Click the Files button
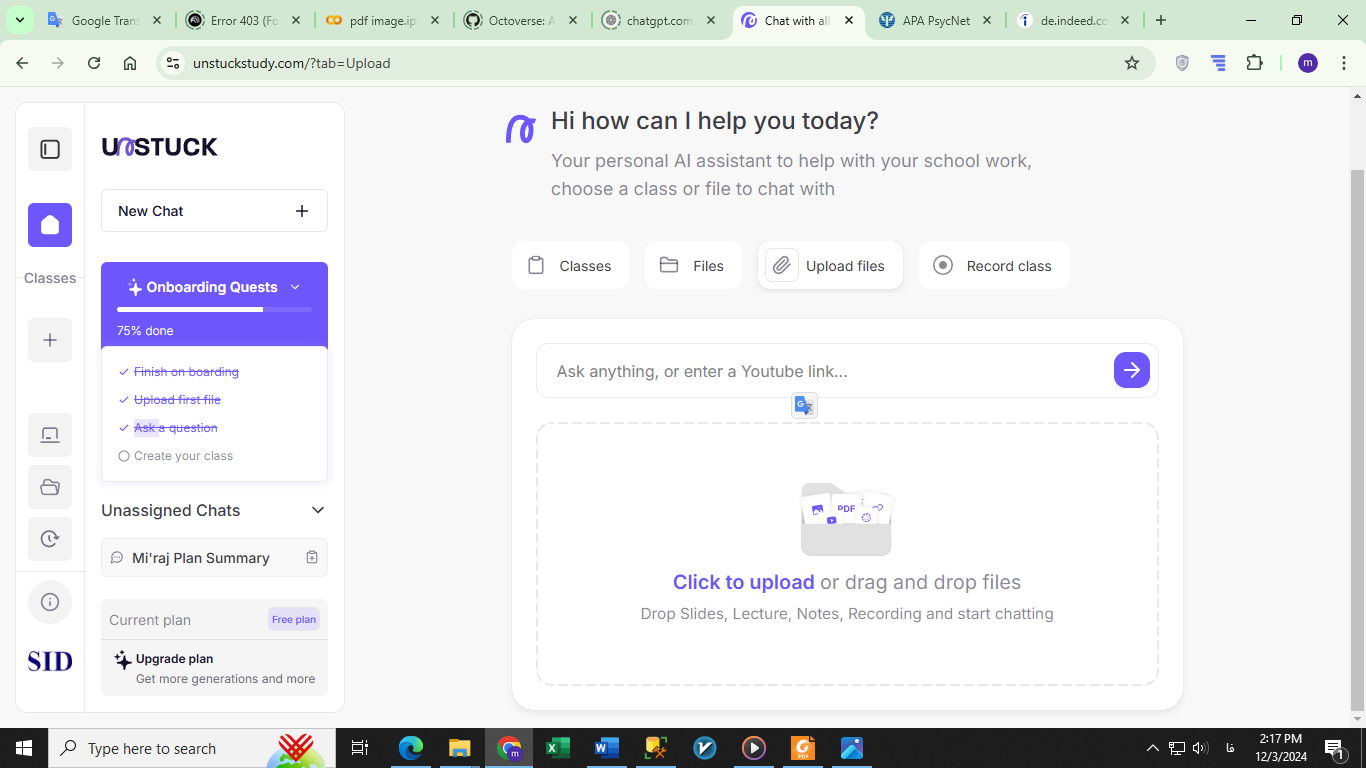1366x768 pixels. (693, 265)
